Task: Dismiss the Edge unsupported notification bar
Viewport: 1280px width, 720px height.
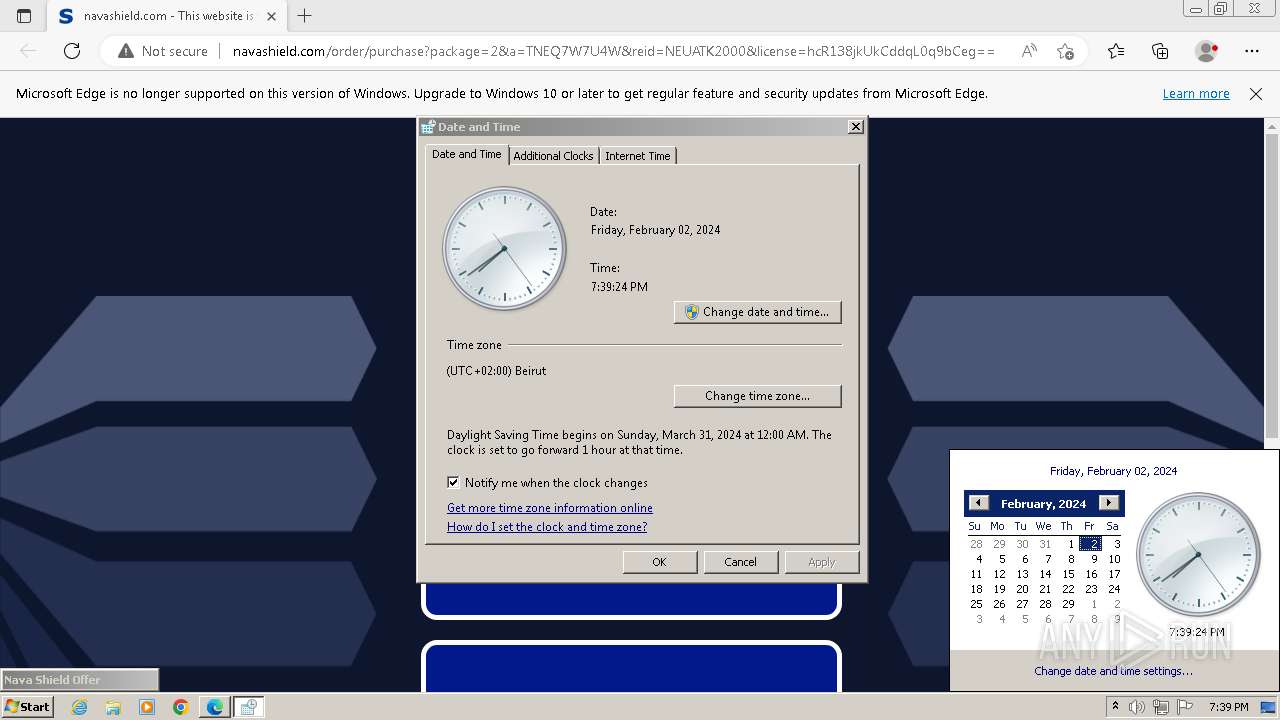Action: pyautogui.click(x=1256, y=93)
